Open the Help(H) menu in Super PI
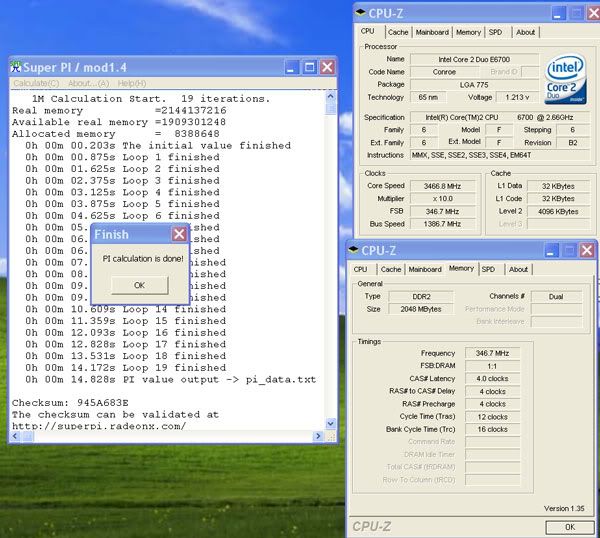 (x=132, y=83)
